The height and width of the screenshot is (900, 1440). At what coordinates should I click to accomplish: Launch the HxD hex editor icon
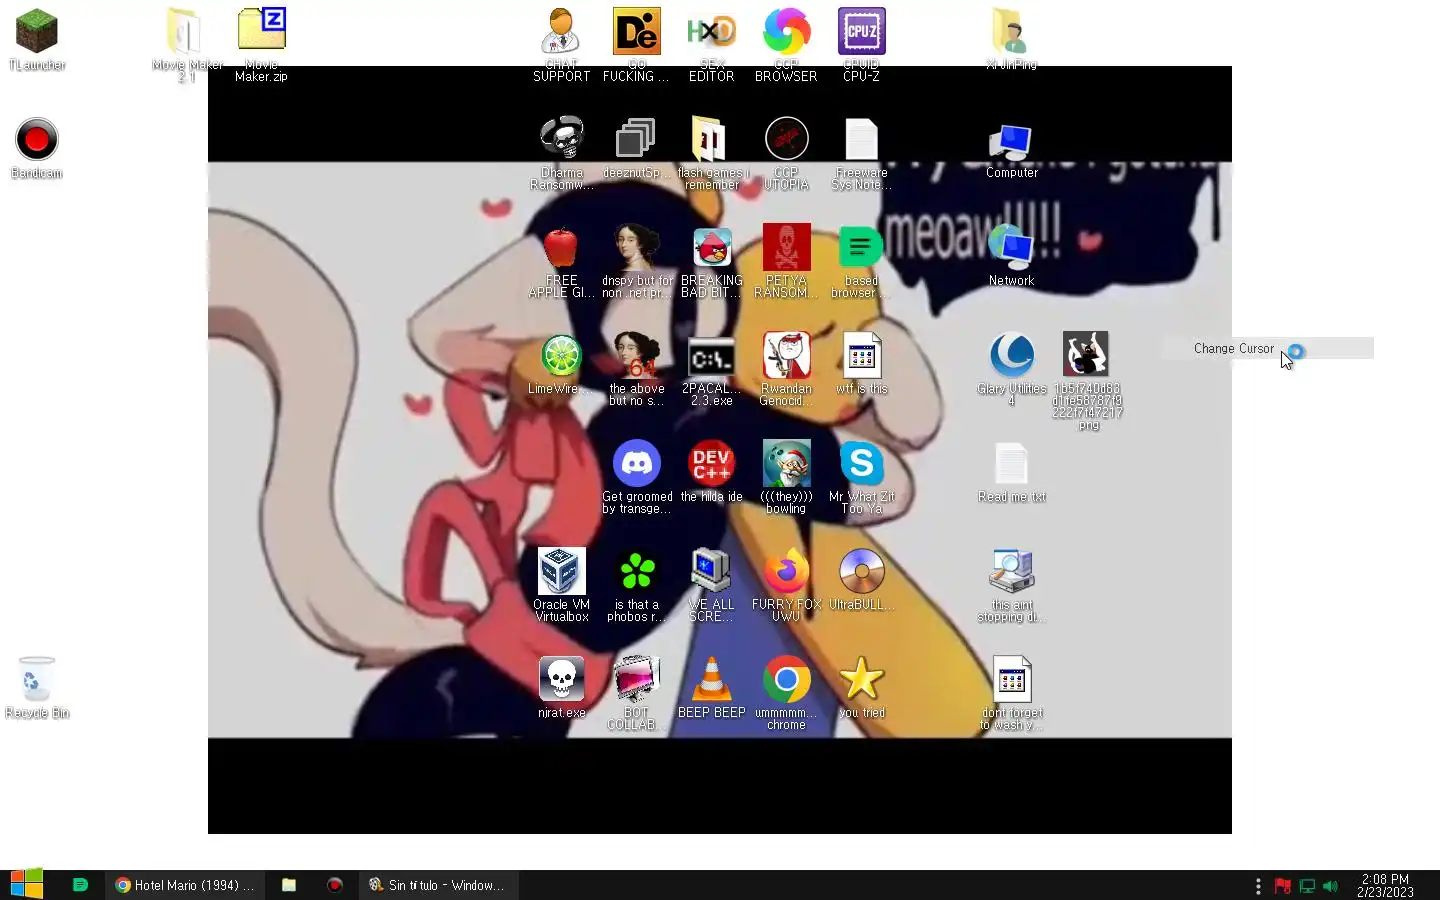coord(711,32)
